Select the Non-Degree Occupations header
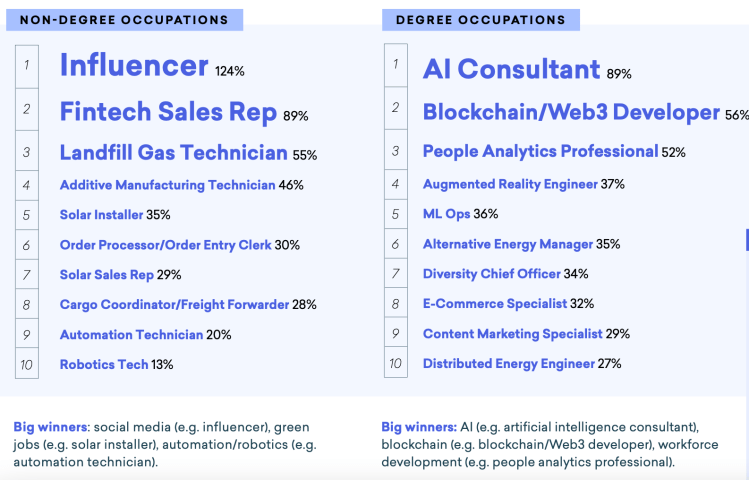749x480 pixels. (x=124, y=19)
